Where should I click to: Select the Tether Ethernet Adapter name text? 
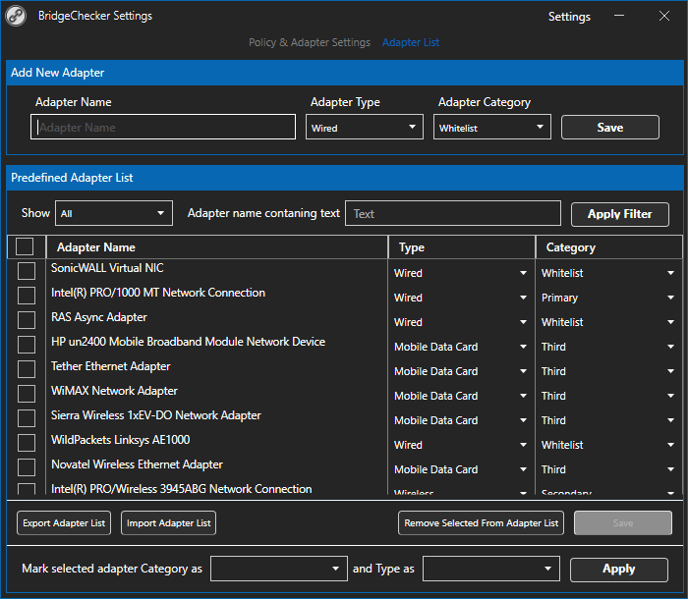(110, 366)
